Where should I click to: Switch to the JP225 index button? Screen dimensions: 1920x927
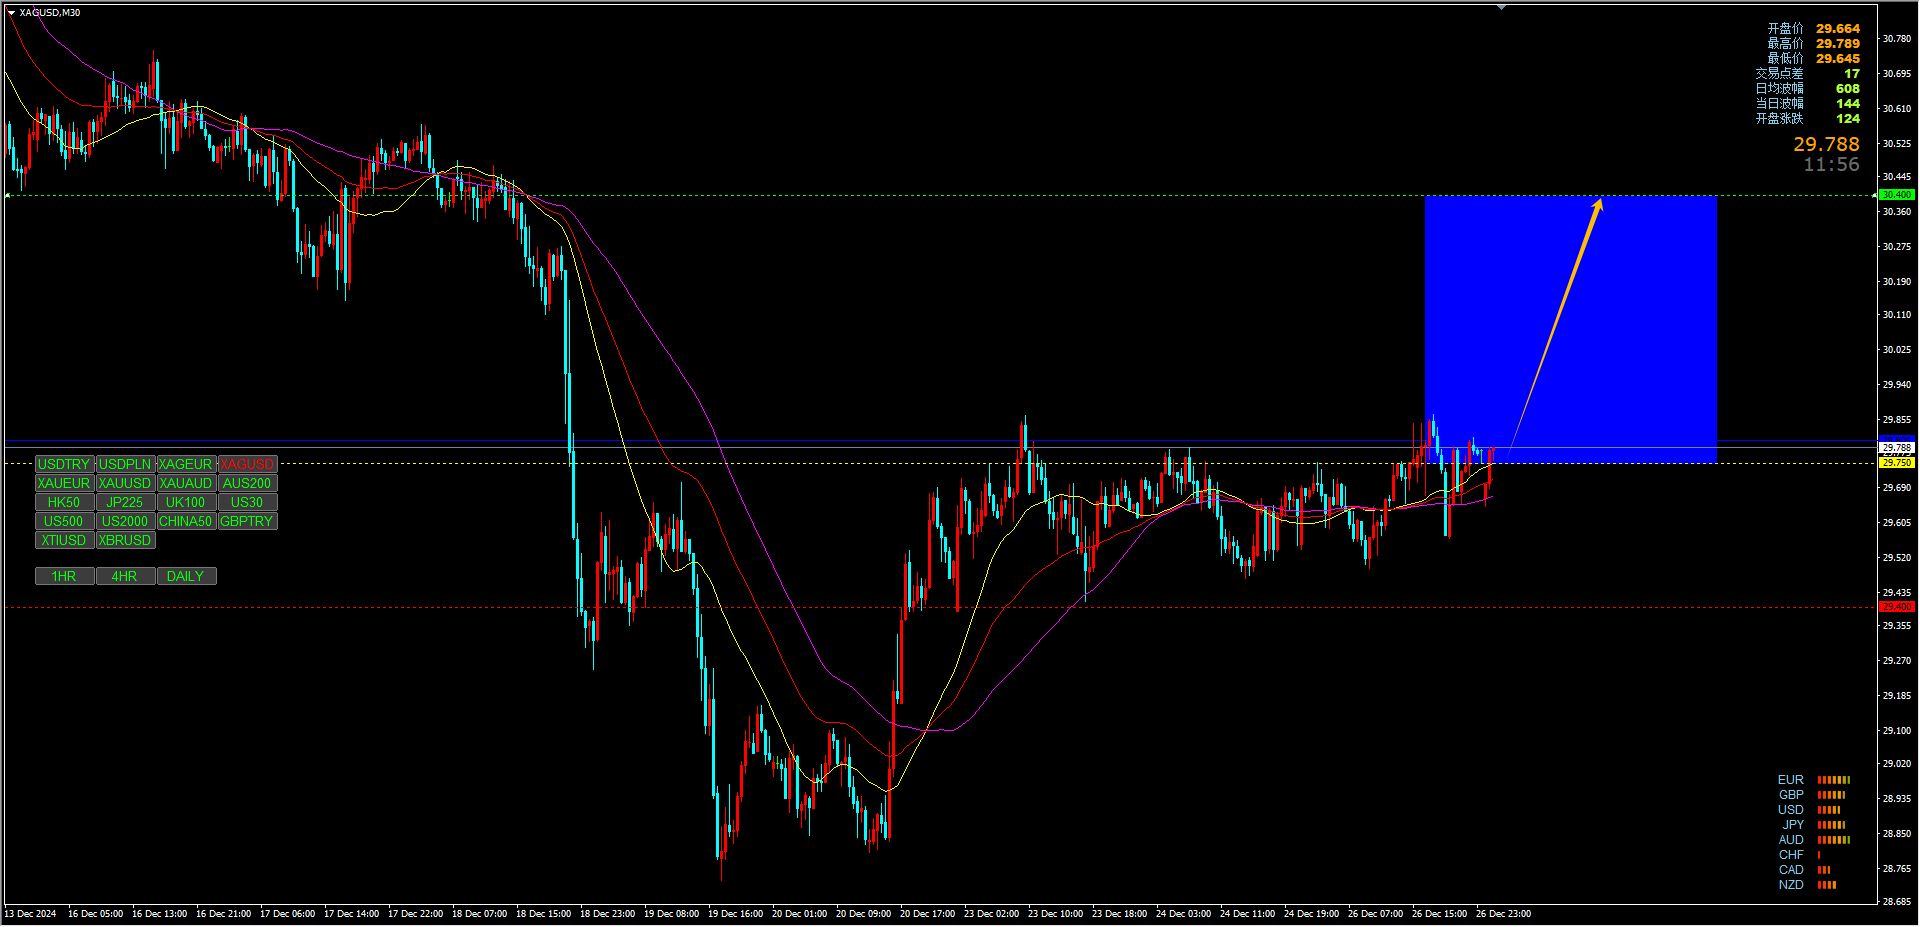pos(125,503)
